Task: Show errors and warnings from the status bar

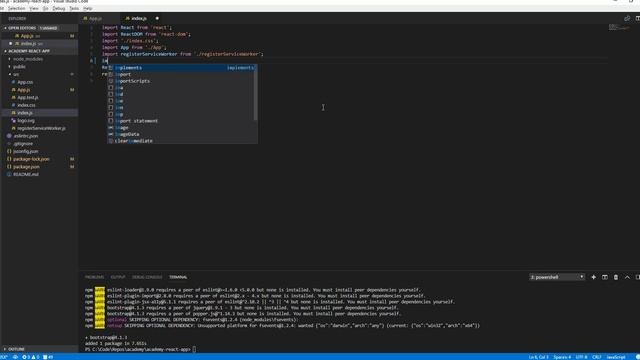Action: (31, 357)
